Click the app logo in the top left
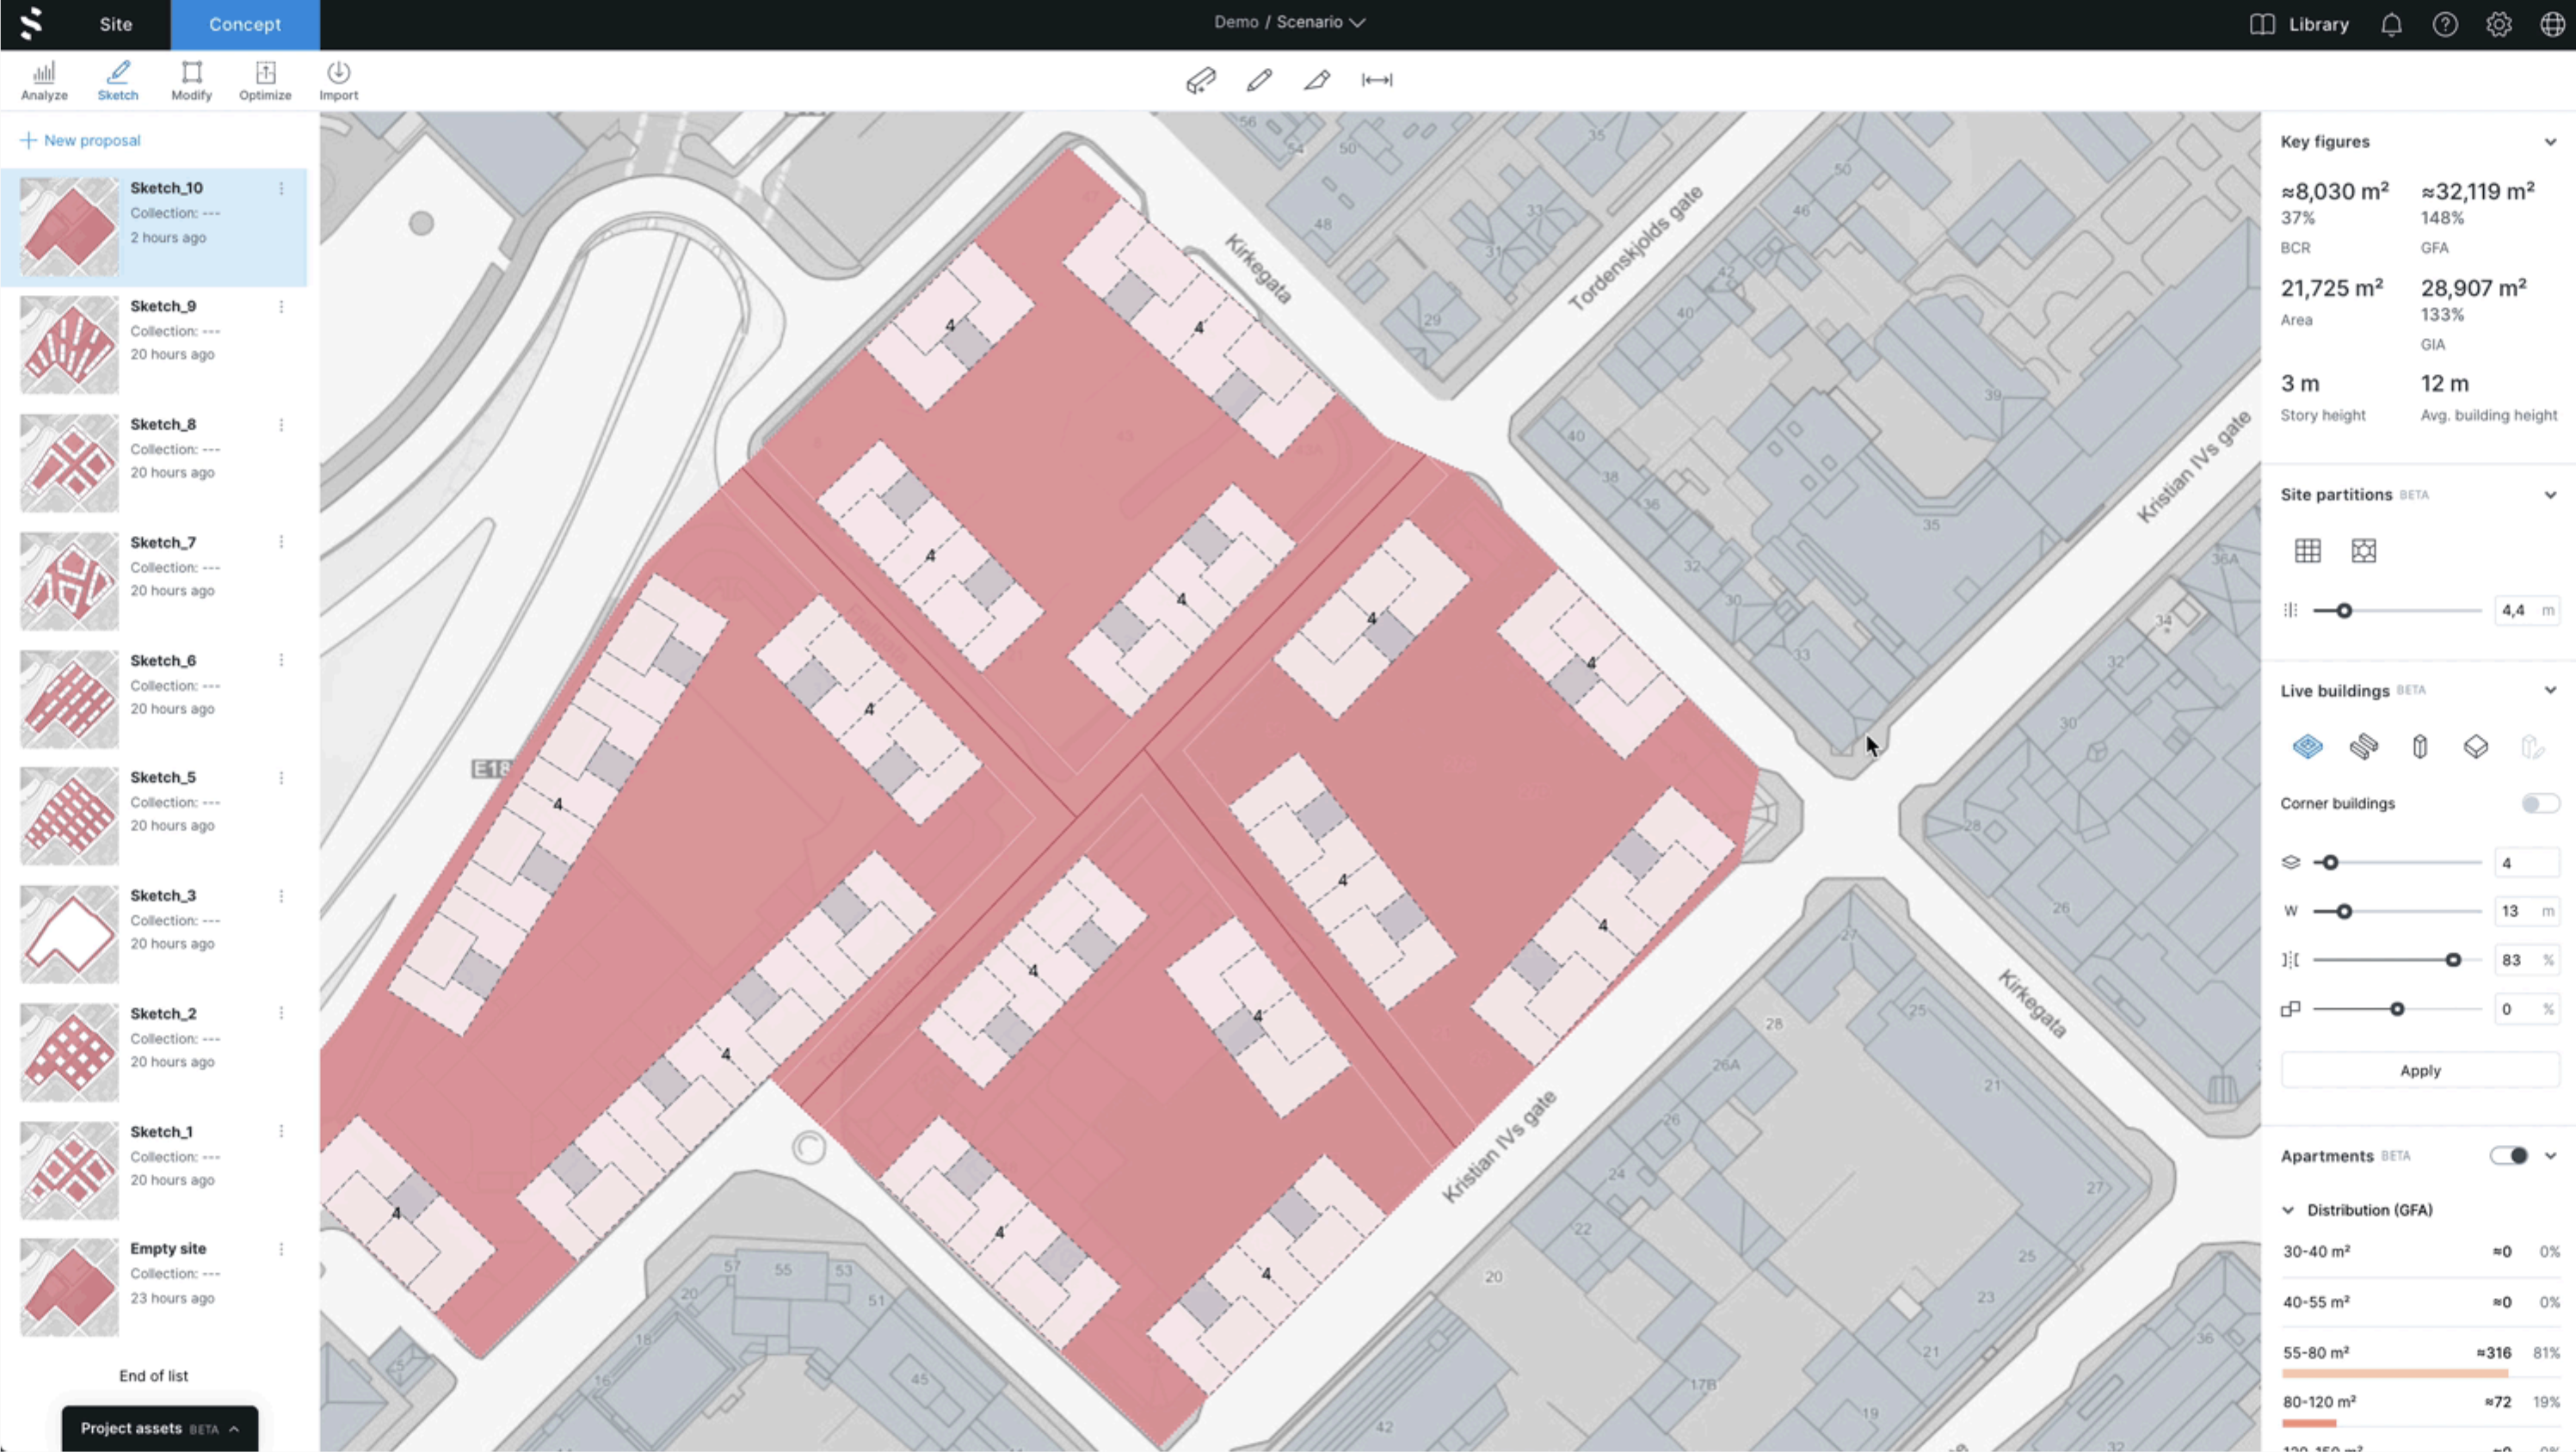The height and width of the screenshot is (1452, 2576). (31, 24)
